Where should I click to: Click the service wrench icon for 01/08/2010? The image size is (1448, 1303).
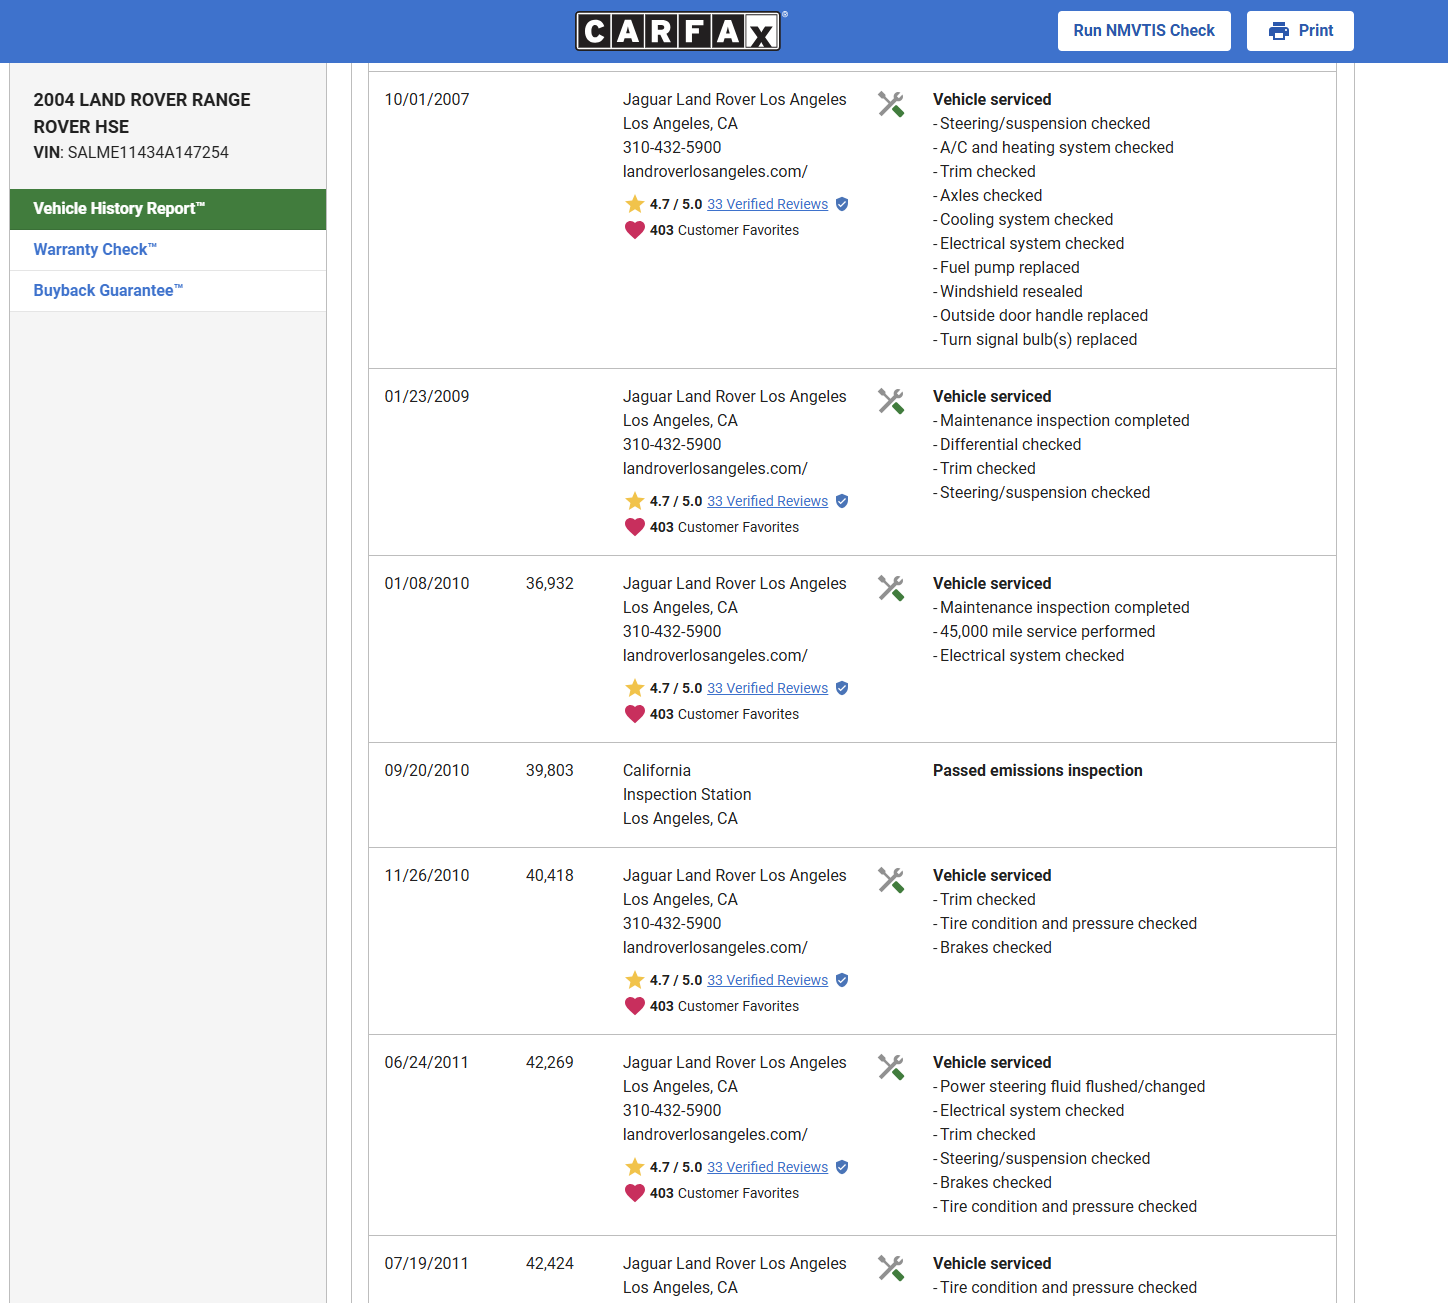coord(891,588)
